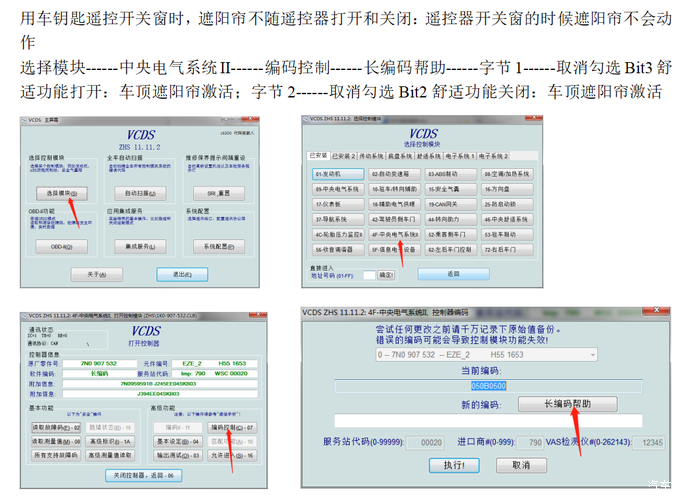Viewport: 700px width, 497px height.
Task: Open OBD-II functions button
Action: tap(62, 246)
